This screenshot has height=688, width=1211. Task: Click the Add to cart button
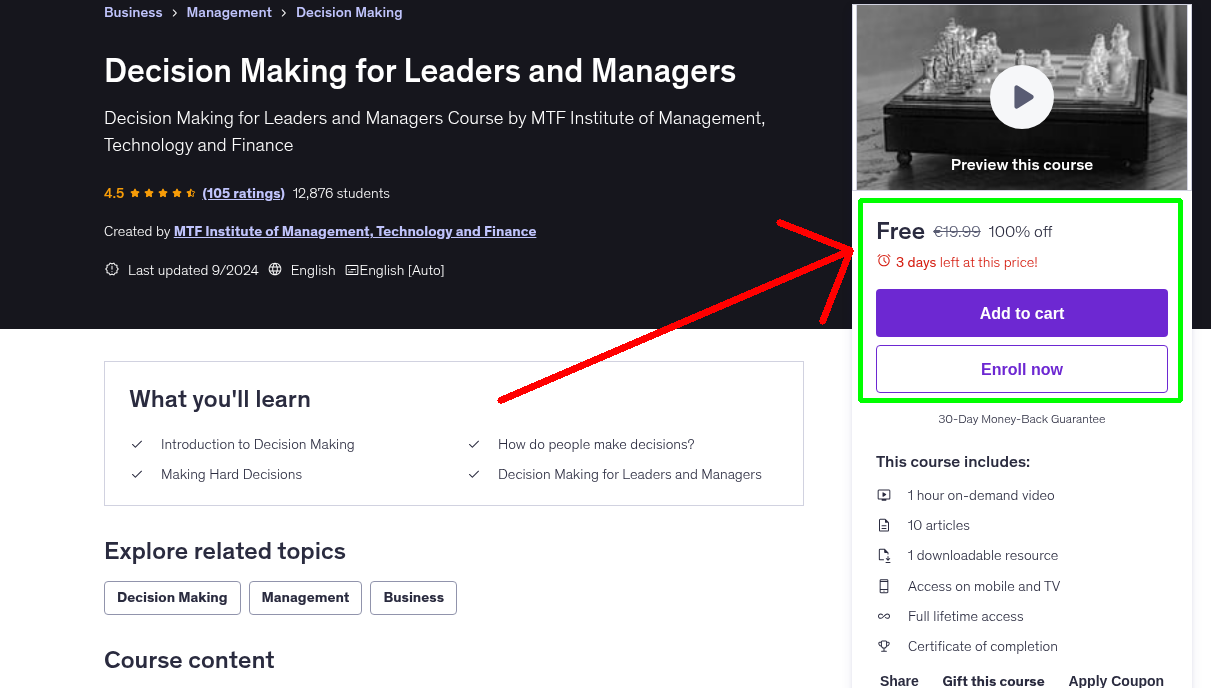click(x=1022, y=313)
